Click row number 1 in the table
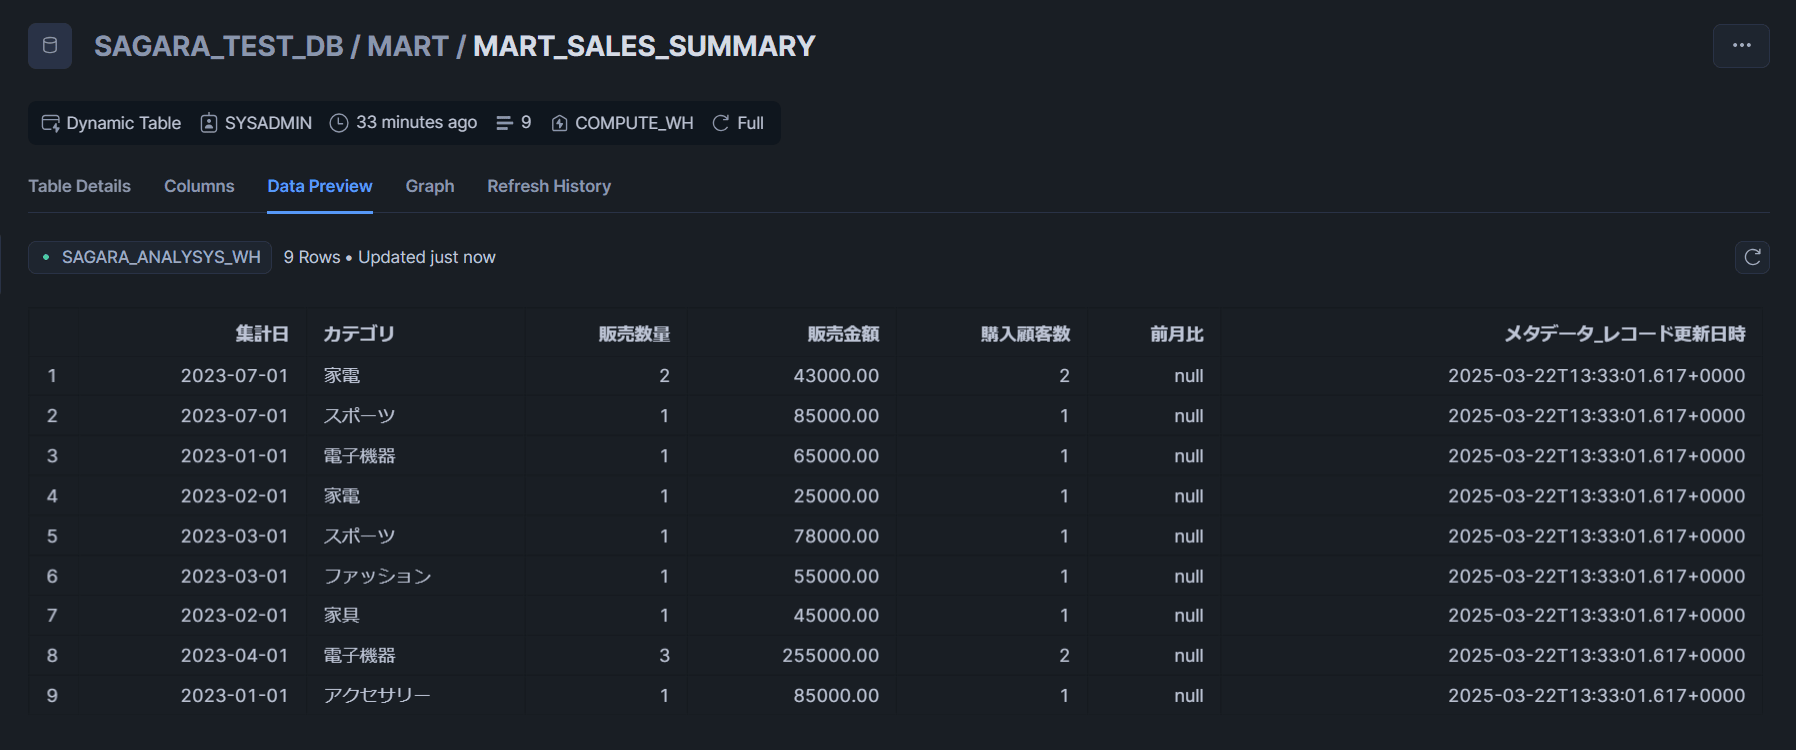This screenshot has width=1796, height=750. 52,376
